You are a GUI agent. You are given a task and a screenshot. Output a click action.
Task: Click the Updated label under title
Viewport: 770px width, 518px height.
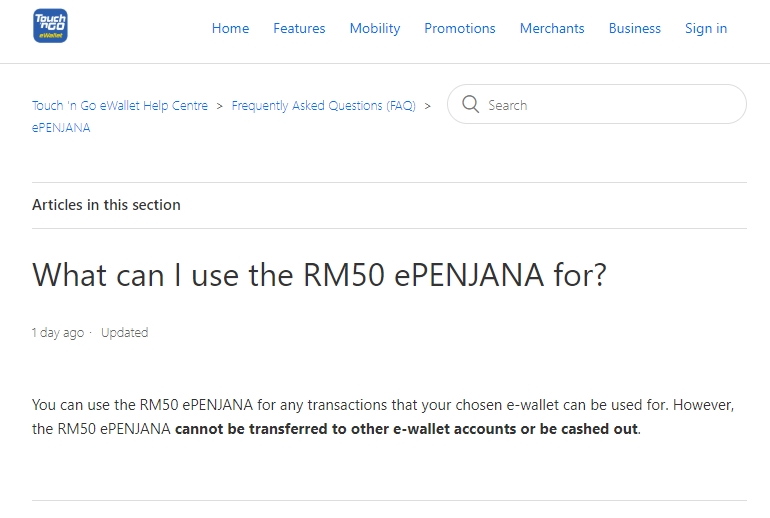coord(124,333)
